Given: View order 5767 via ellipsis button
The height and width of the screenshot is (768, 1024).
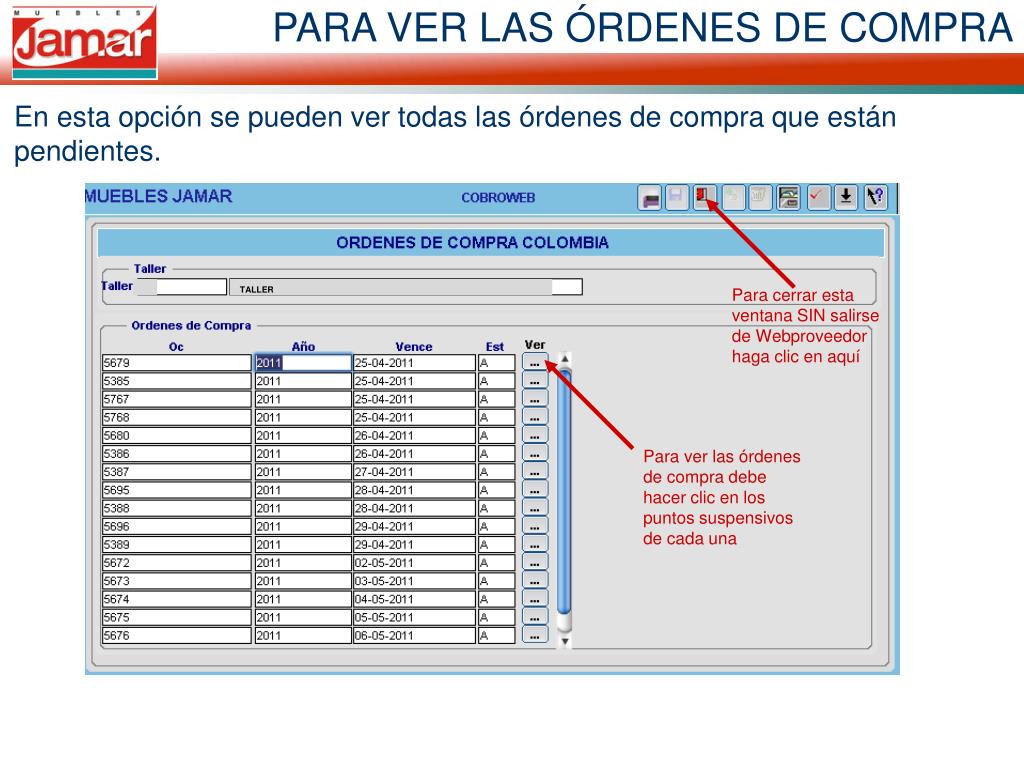Looking at the screenshot, I should click(535, 399).
